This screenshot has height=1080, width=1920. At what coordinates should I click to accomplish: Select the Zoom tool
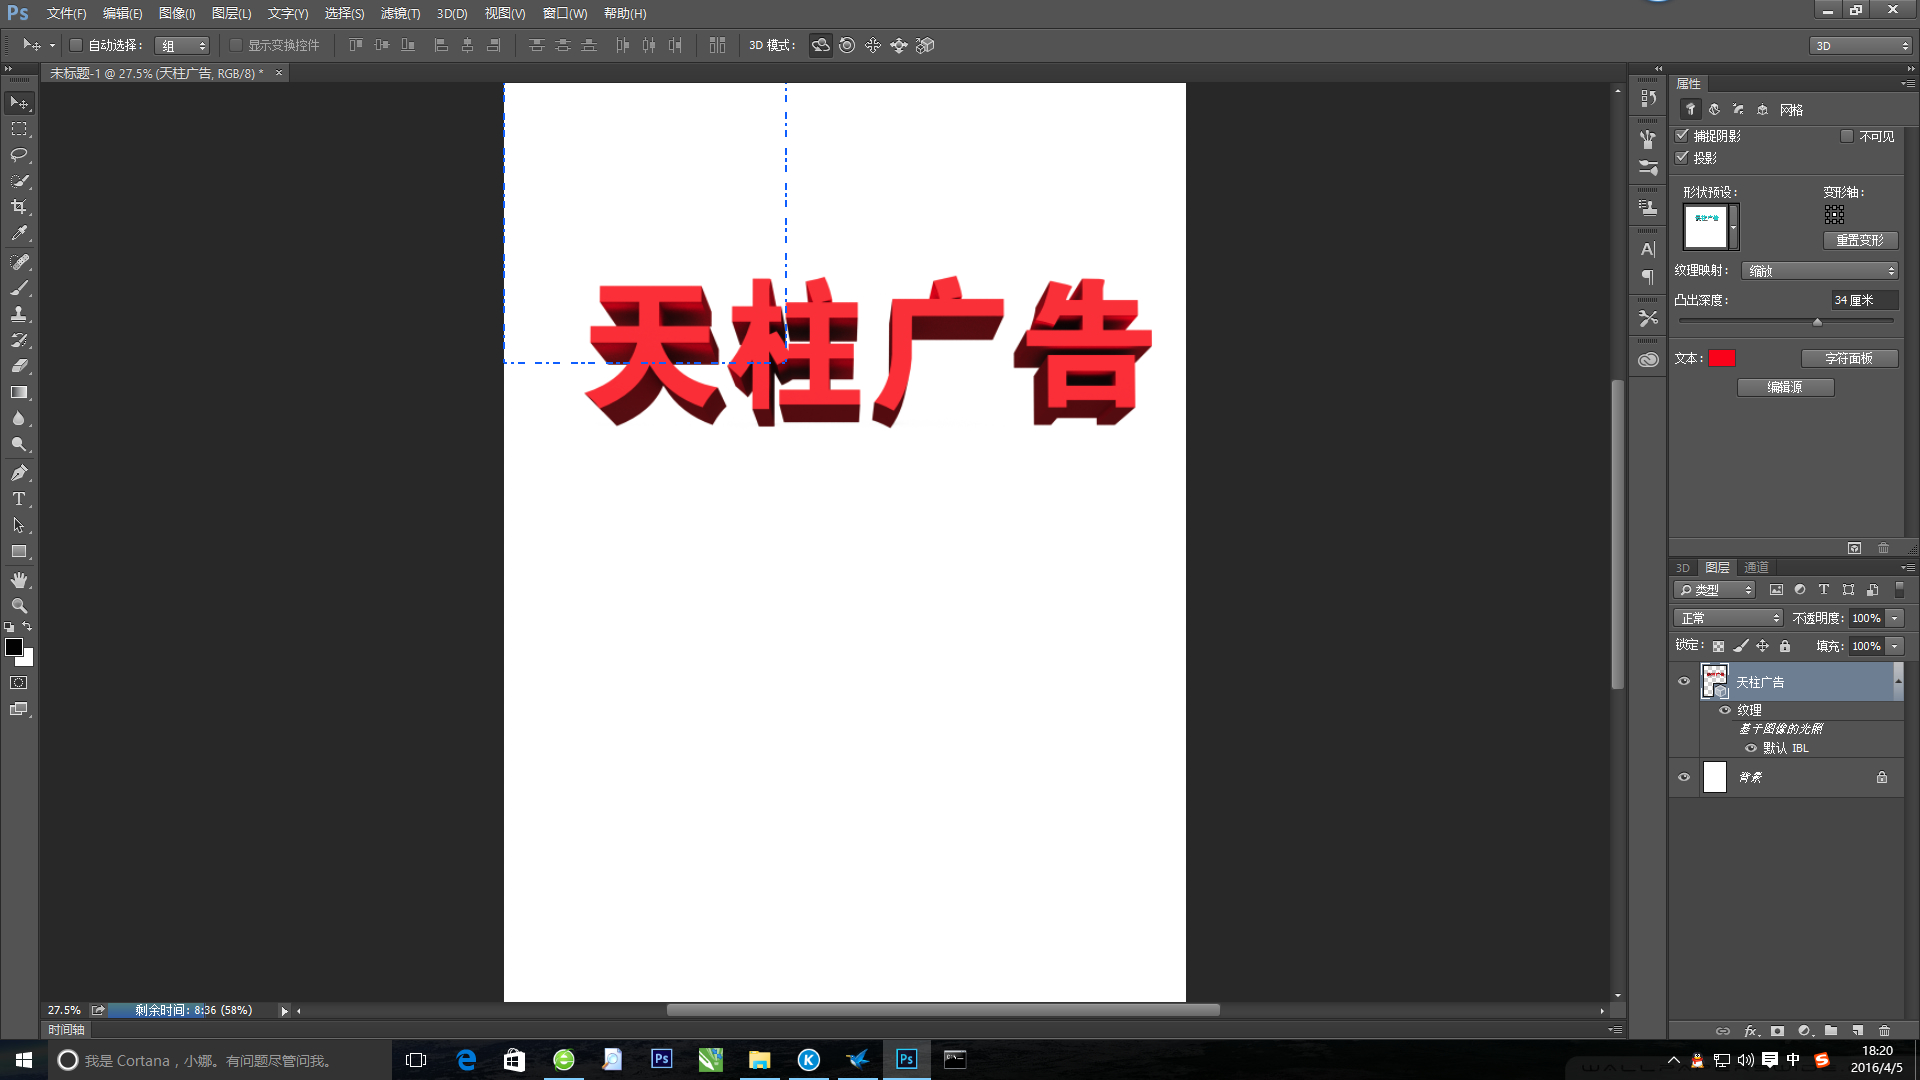click(19, 606)
